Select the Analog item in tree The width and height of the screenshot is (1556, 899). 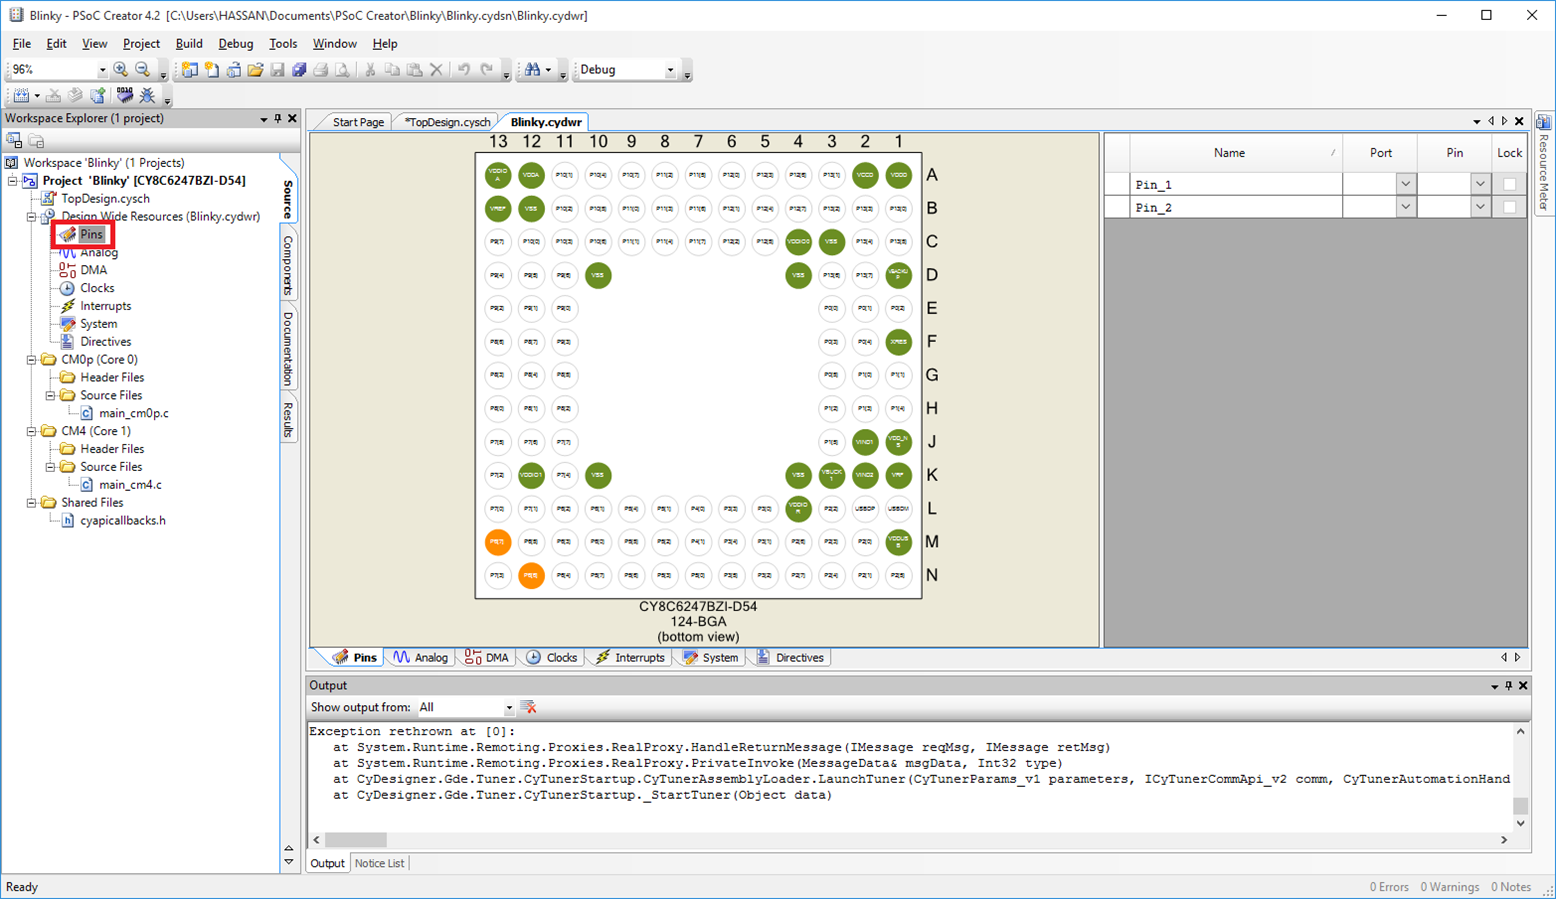[99, 252]
